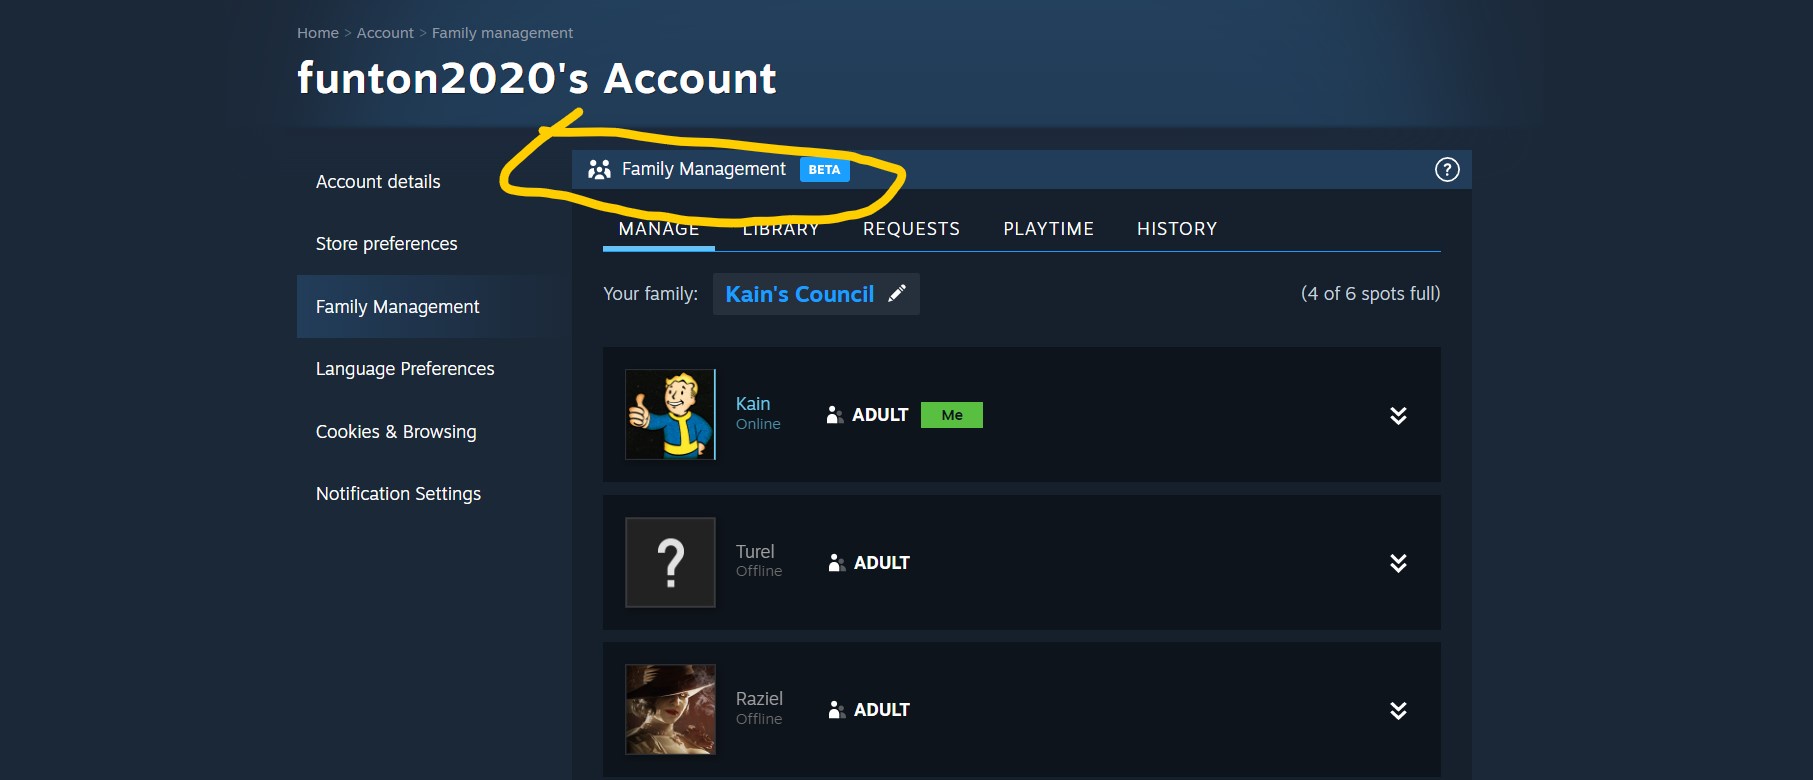Click the Kain's Council family name
The height and width of the screenshot is (780, 1813).
tap(800, 294)
